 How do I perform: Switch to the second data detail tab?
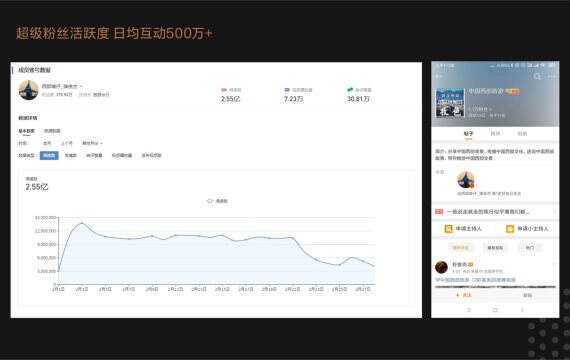[52, 131]
